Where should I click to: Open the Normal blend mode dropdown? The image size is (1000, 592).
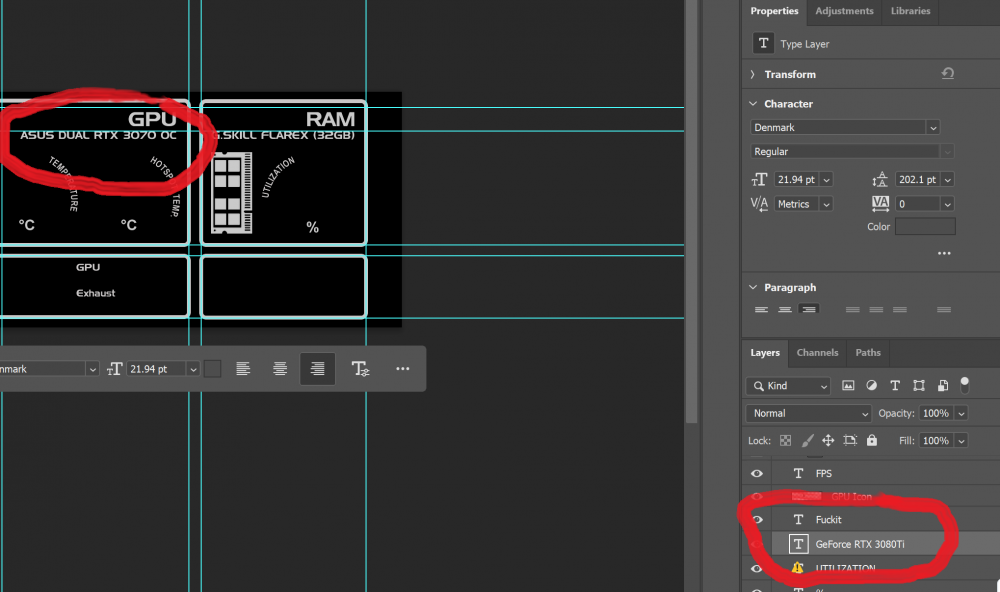pos(808,413)
